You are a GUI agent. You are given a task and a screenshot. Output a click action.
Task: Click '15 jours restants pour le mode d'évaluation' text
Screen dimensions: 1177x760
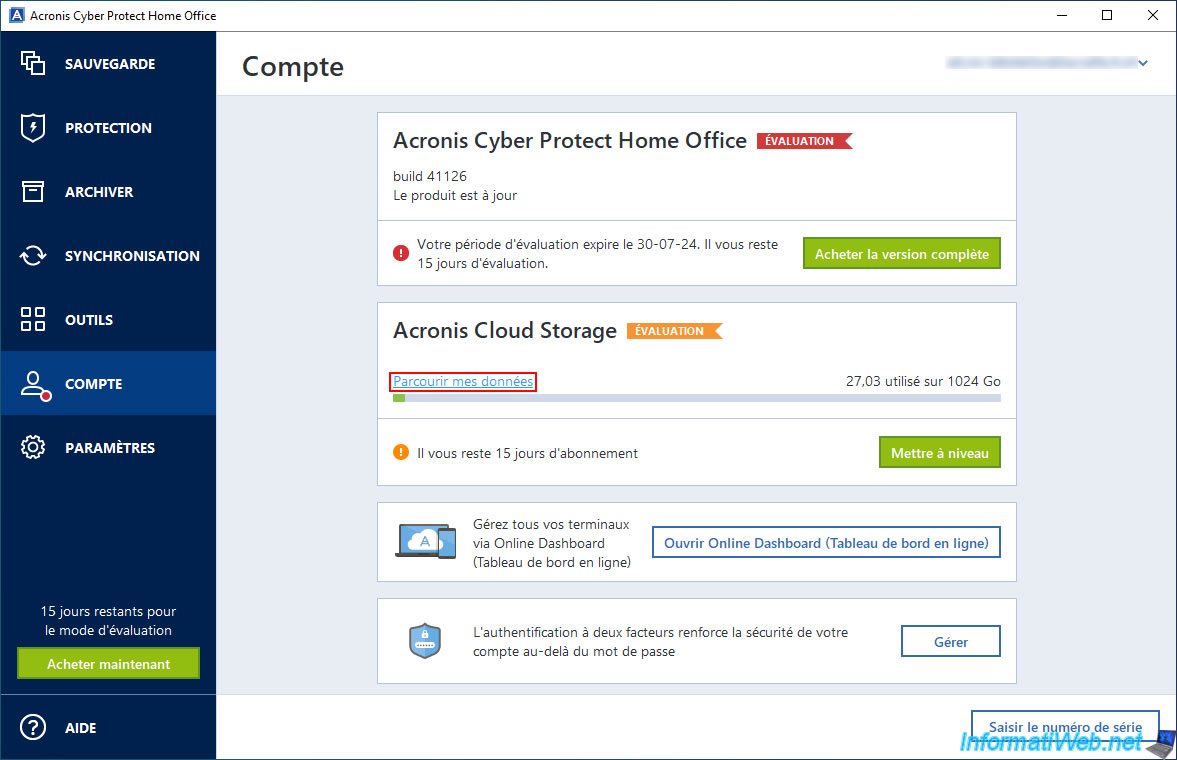tap(108, 620)
